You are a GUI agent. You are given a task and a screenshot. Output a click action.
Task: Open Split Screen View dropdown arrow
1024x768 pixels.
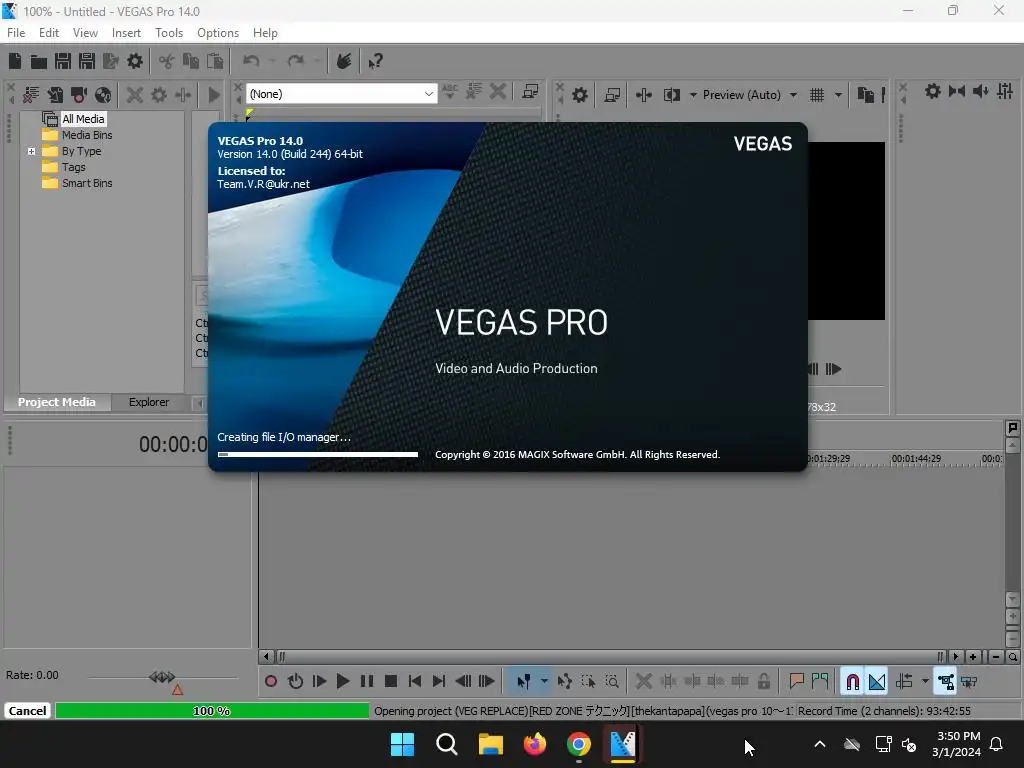click(x=693, y=95)
